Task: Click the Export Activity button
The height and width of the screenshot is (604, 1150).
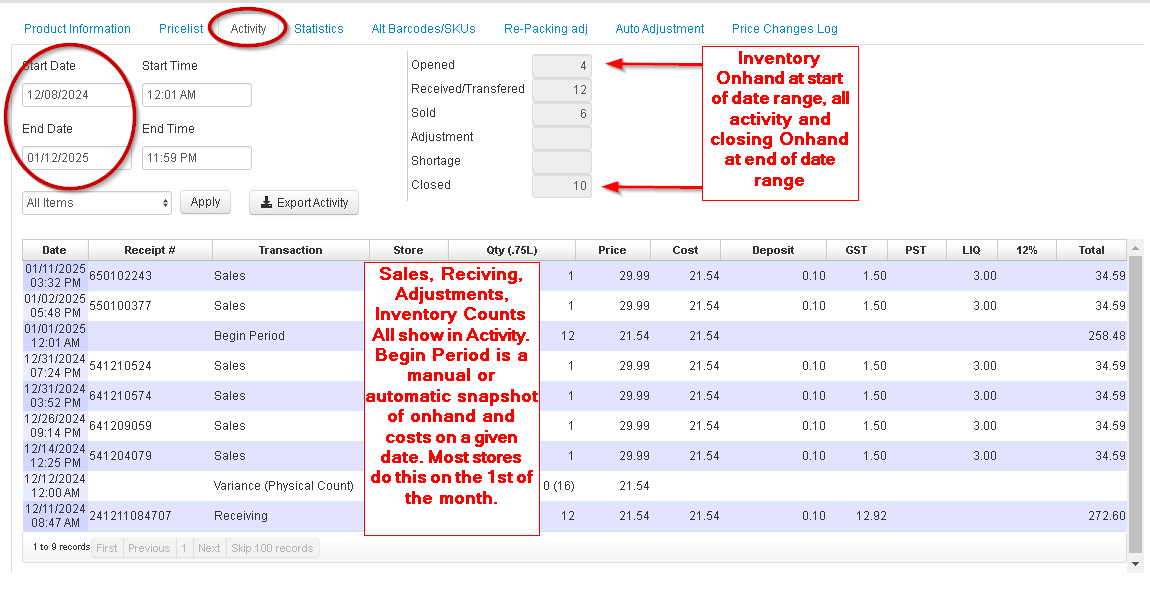Action: pyautogui.click(x=304, y=202)
